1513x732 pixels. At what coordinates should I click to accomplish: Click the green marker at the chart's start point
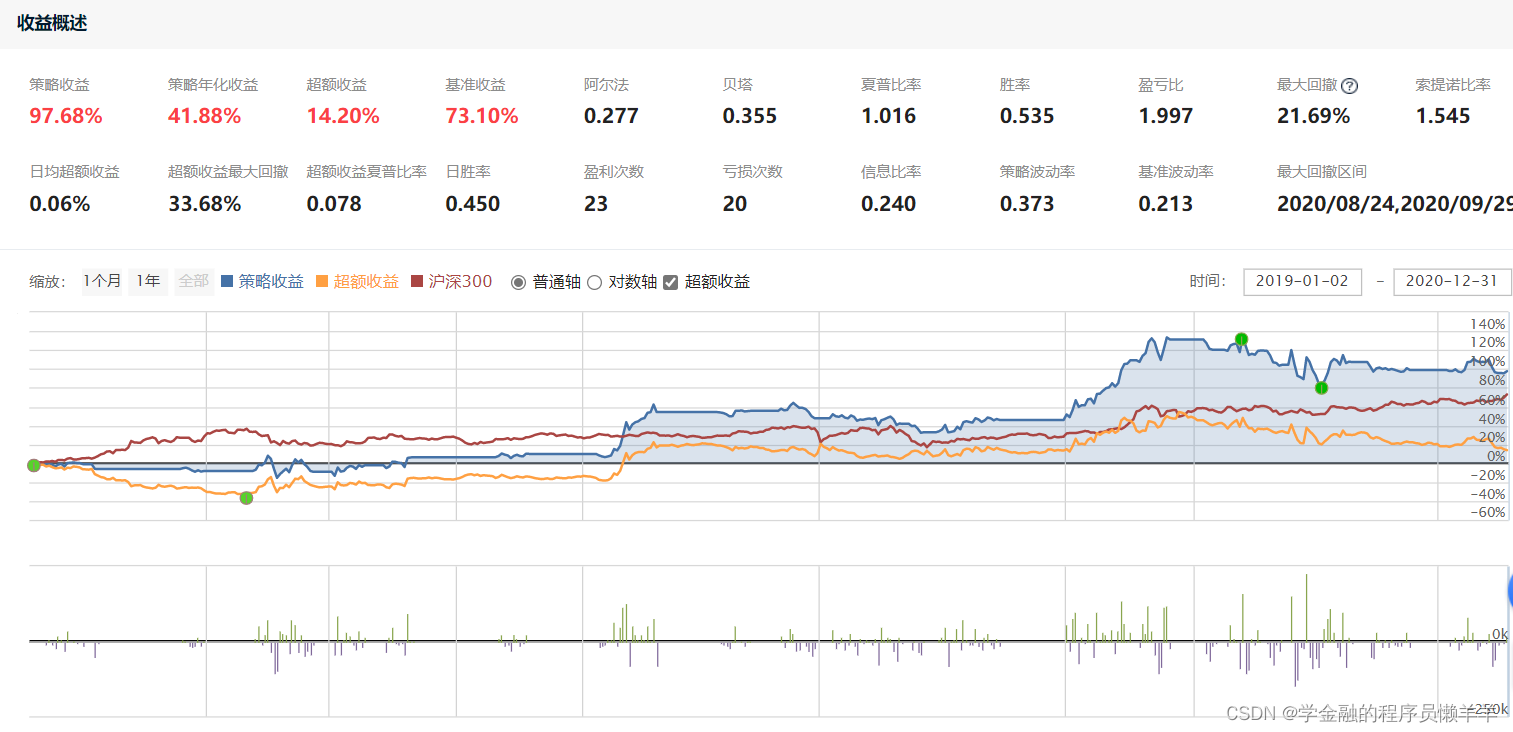[x=33, y=464]
